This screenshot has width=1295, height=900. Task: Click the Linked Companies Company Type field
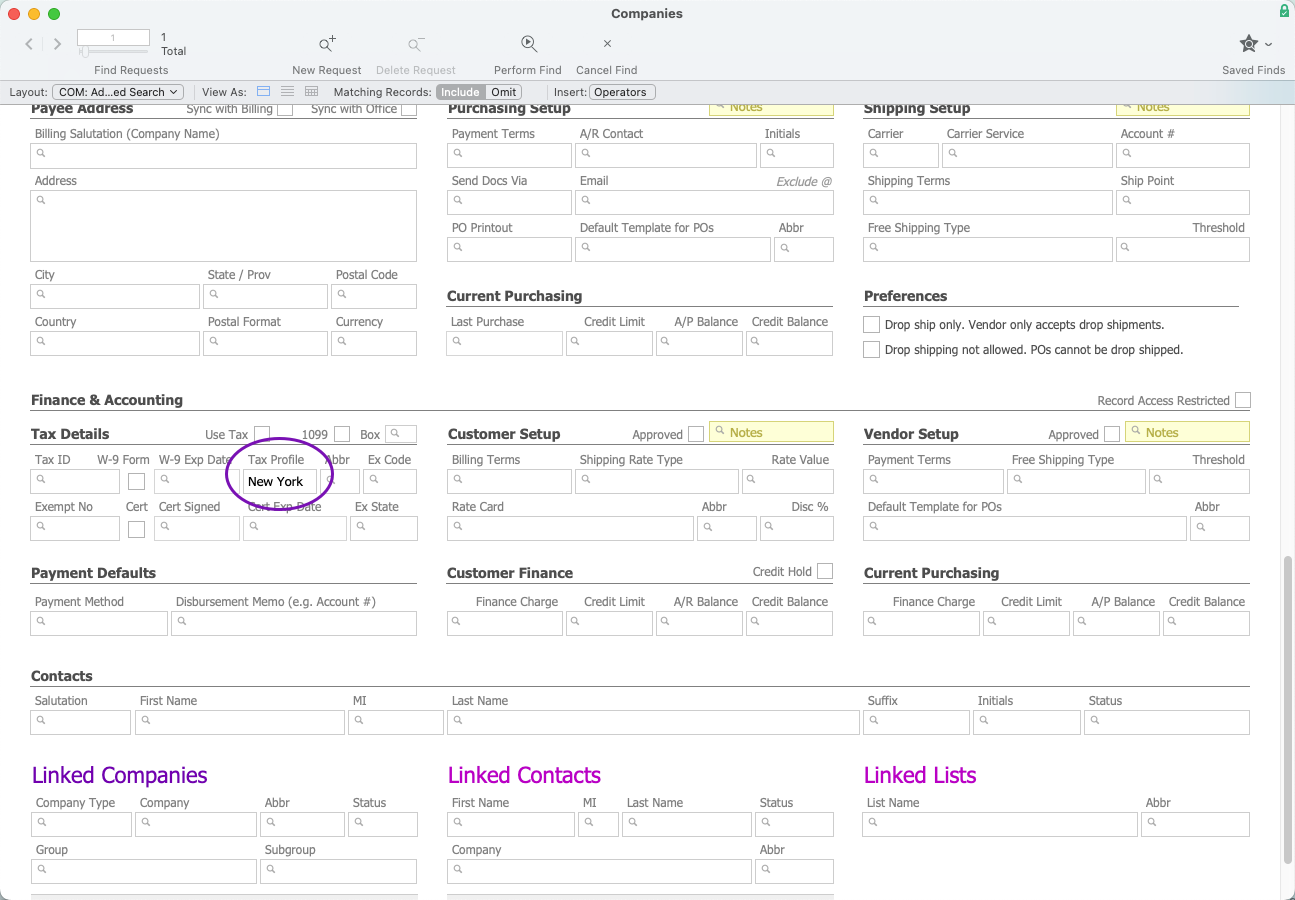click(x=81, y=824)
